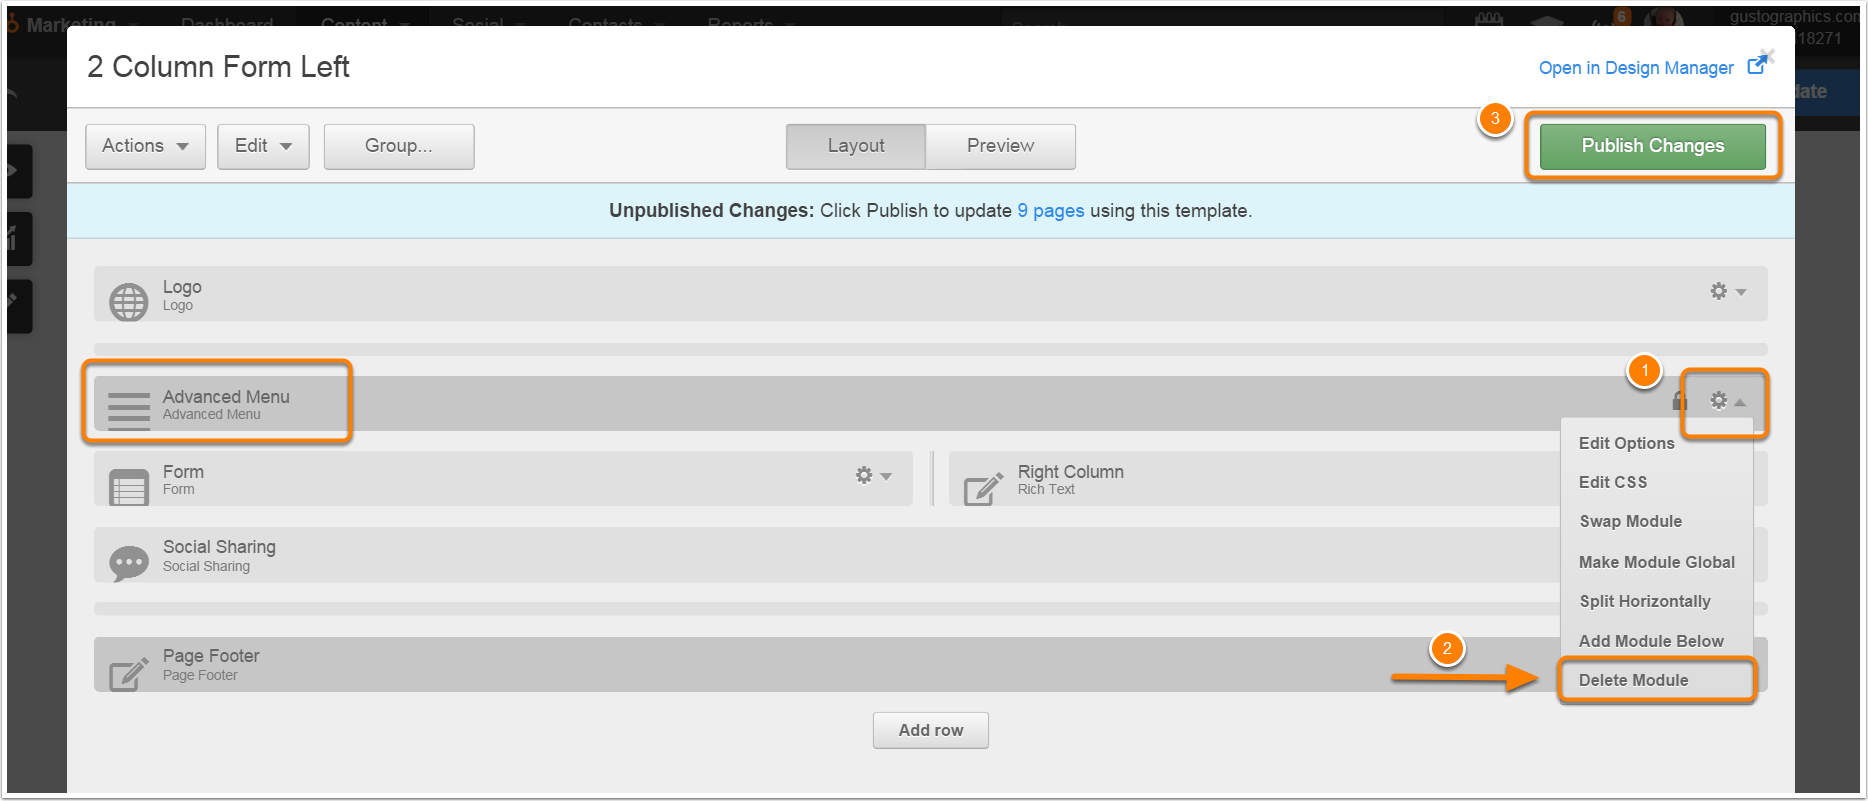Select the Right Column module title
Viewport: 1868px width, 801px height.
coord(1070,472)
